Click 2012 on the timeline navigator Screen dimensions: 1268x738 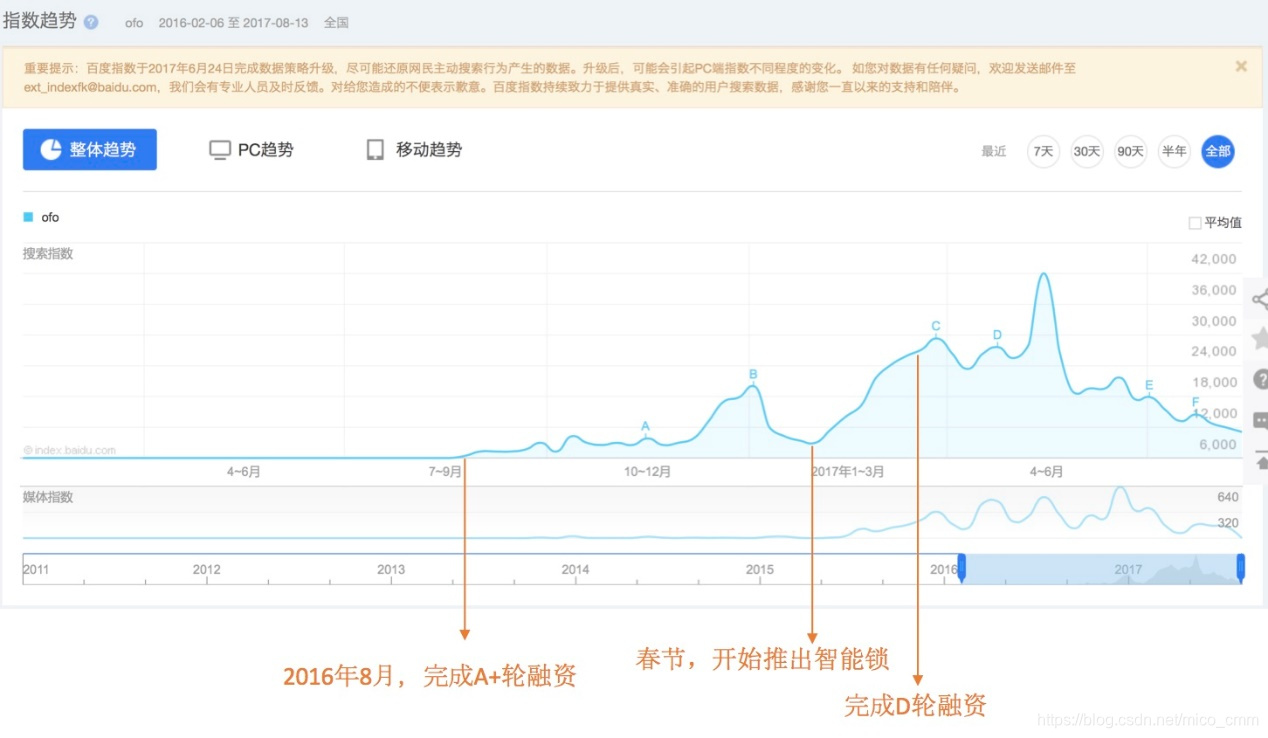[206, 569]
